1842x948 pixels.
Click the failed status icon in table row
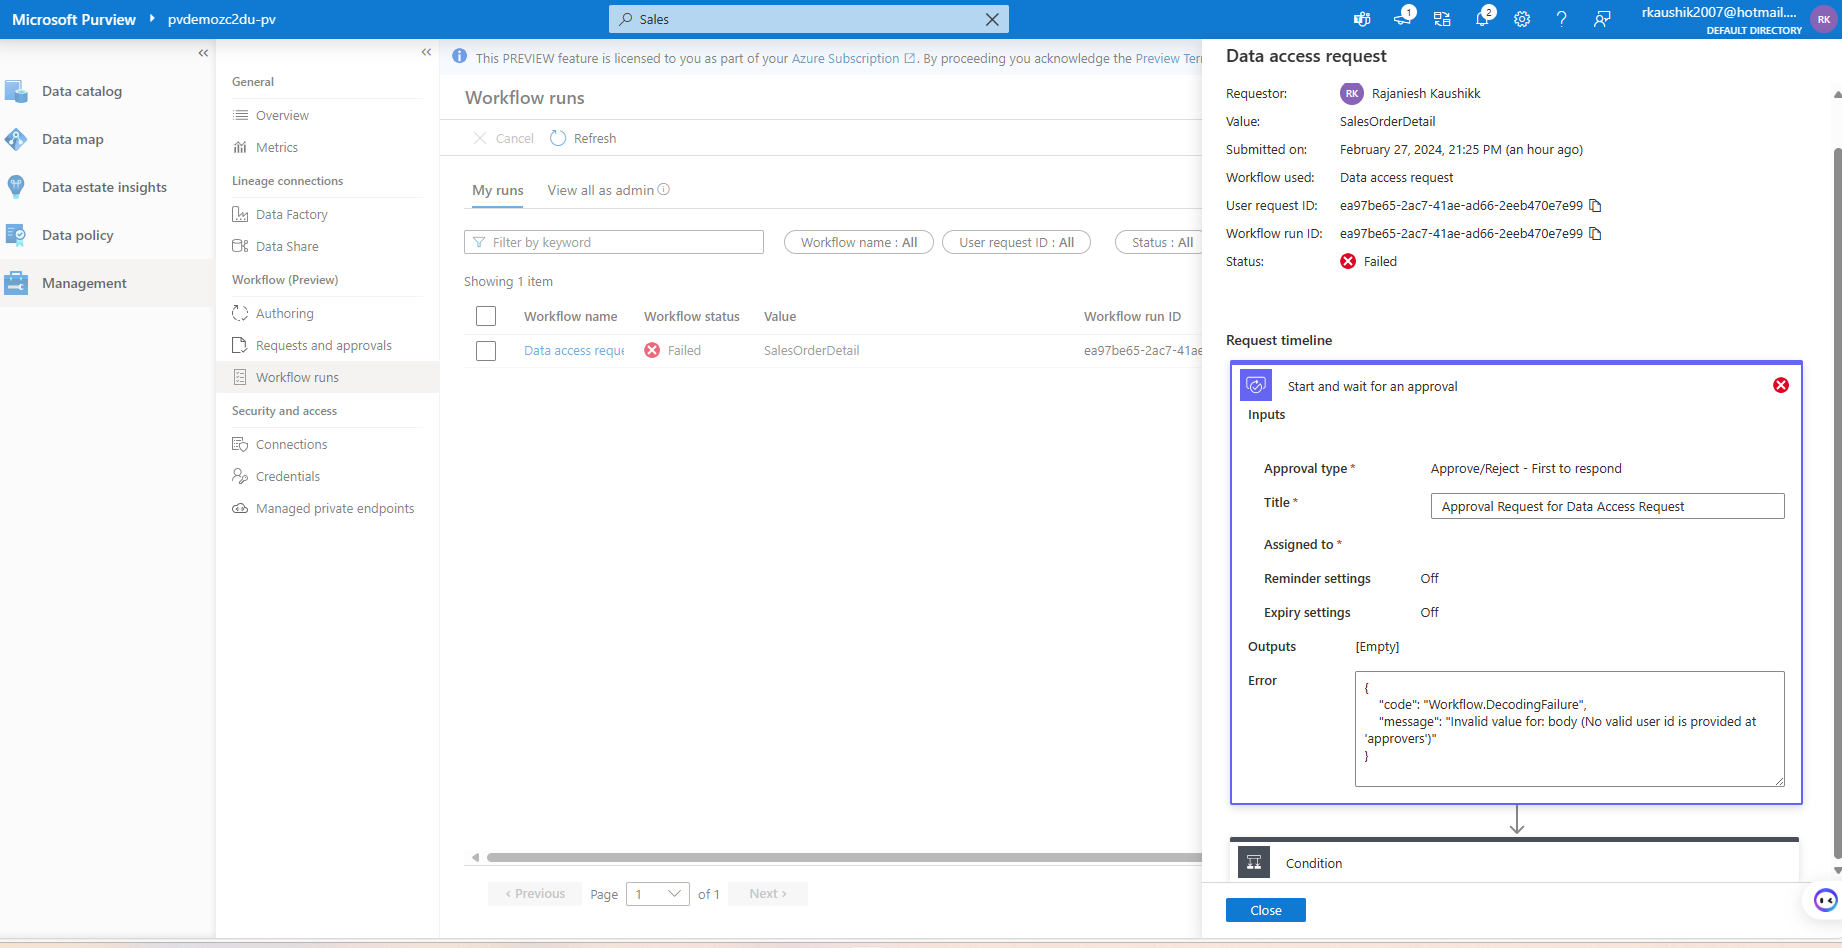point(652,350)
